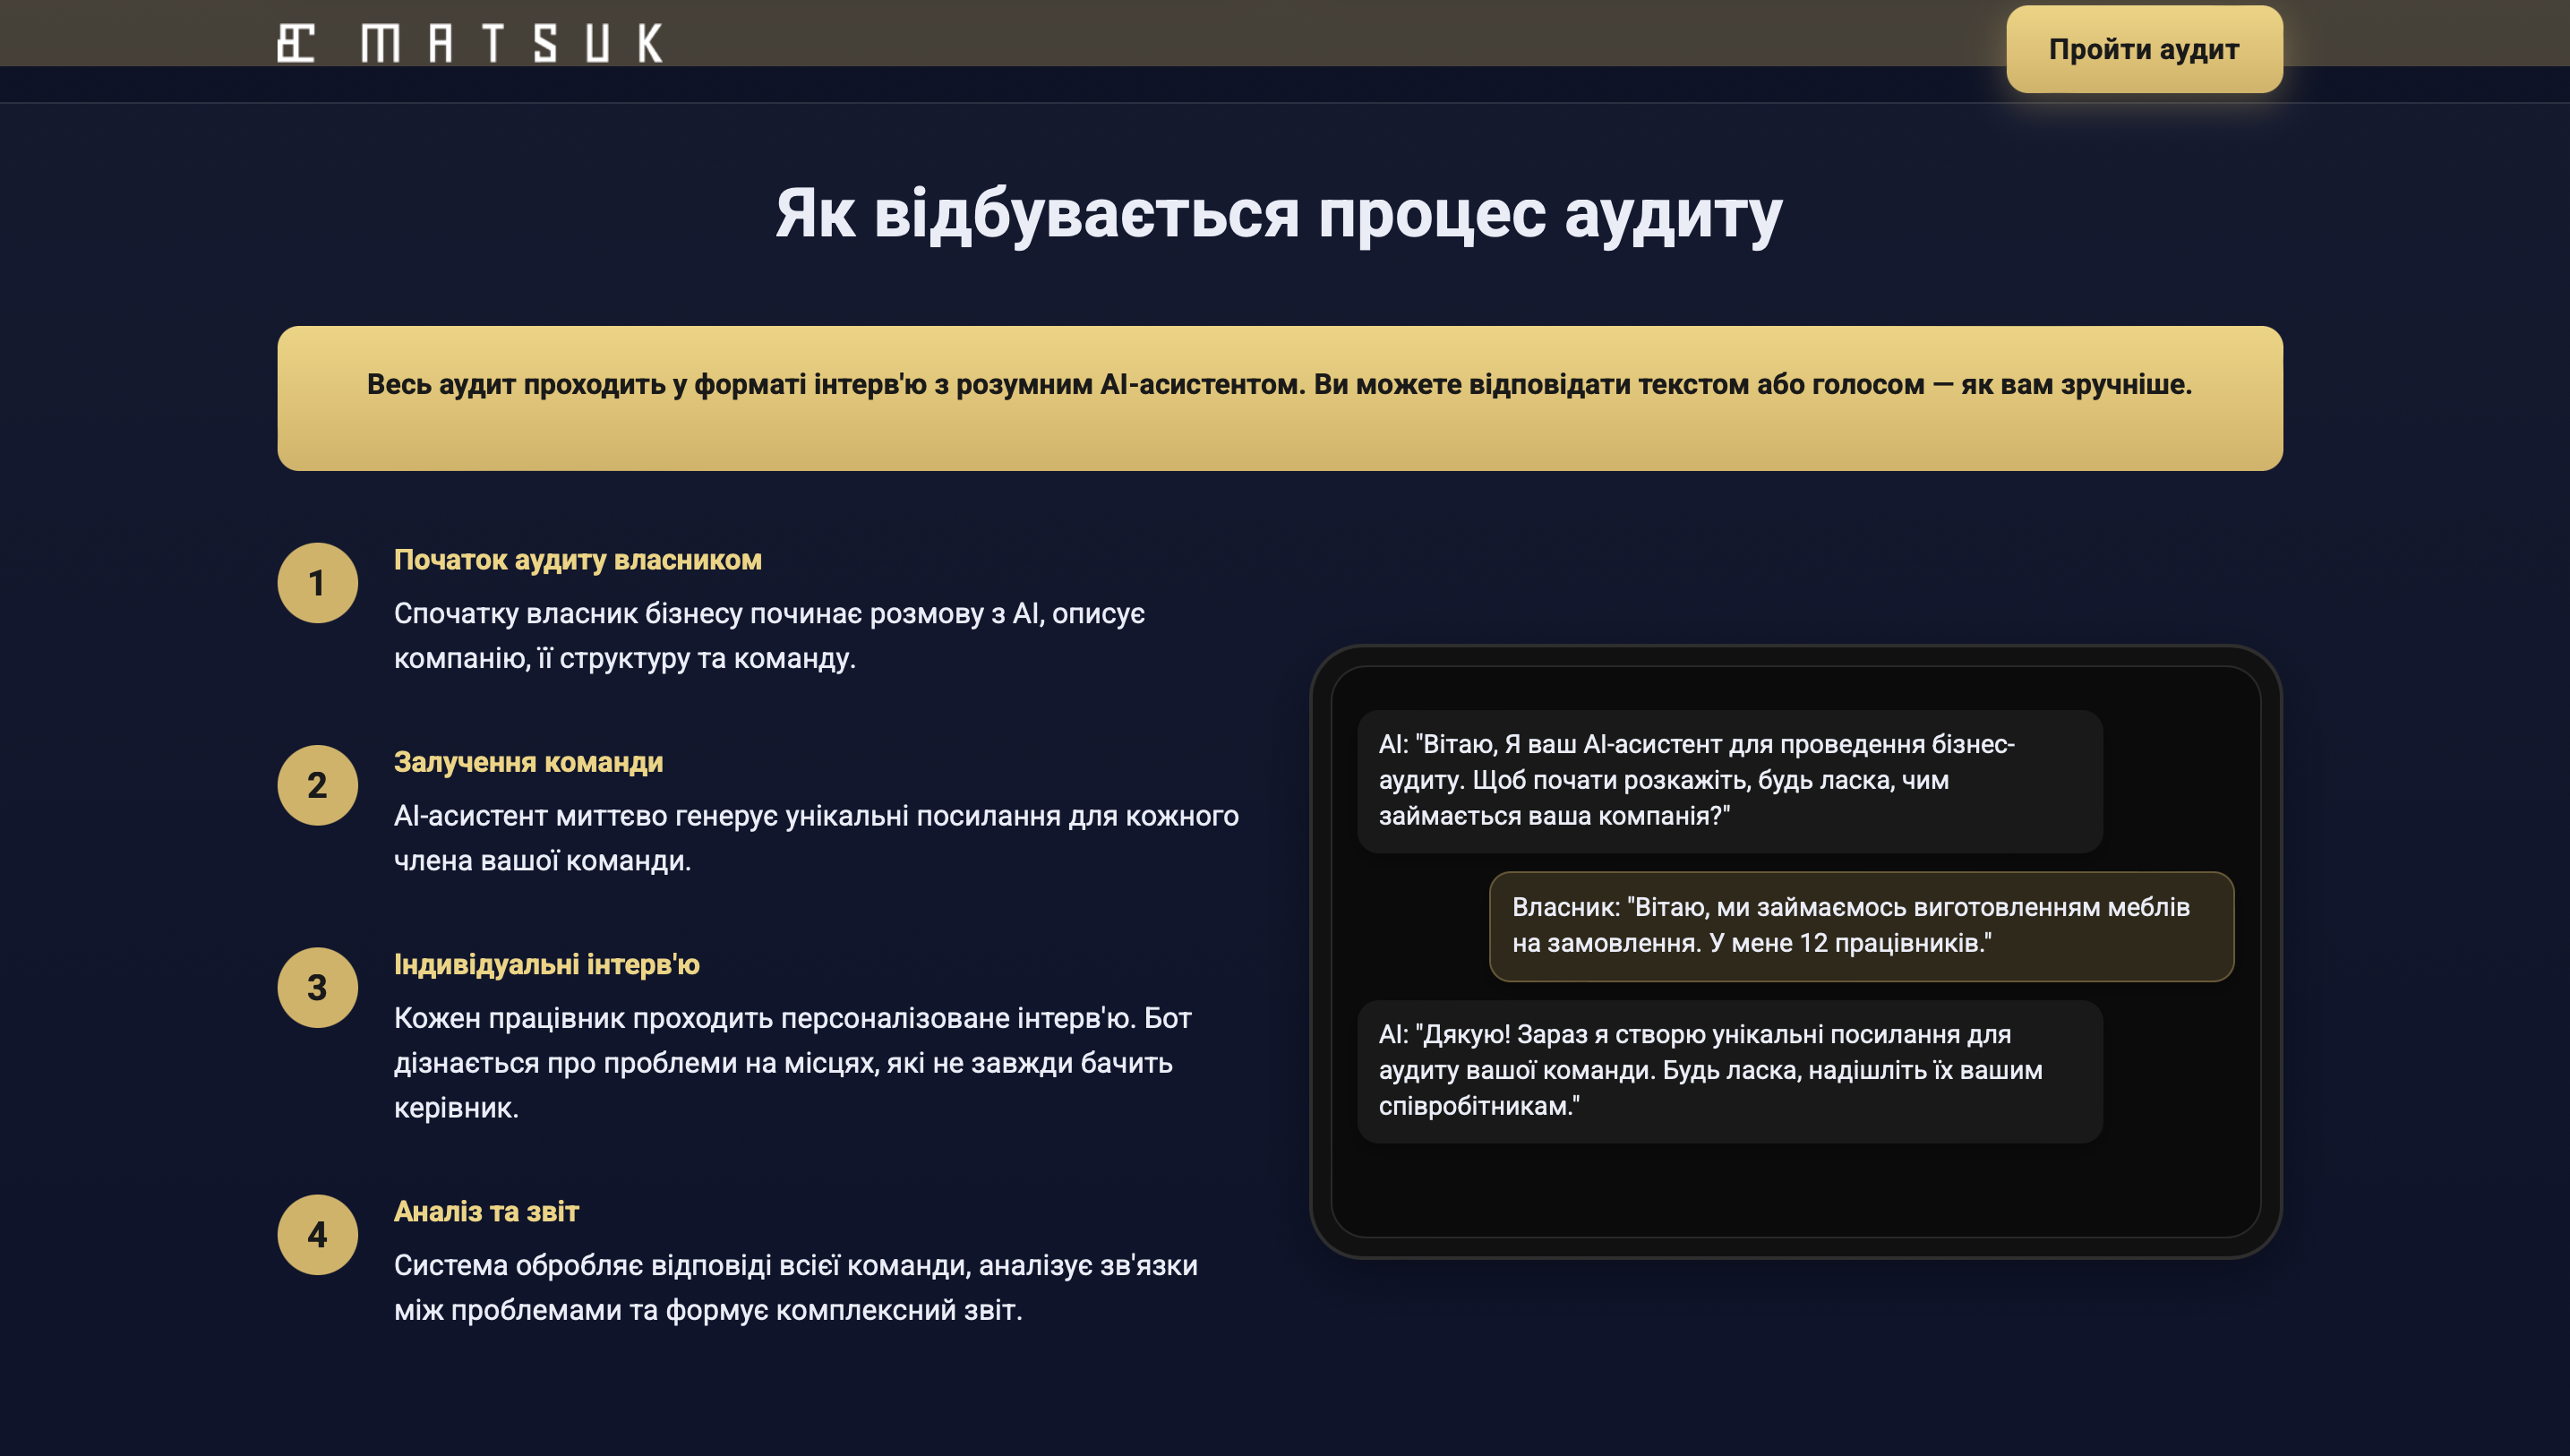Click 'Індивідуальні інтерв'ю' step title
Image resolution: width=2570 pixels, height=1456 pixels.
547,964
